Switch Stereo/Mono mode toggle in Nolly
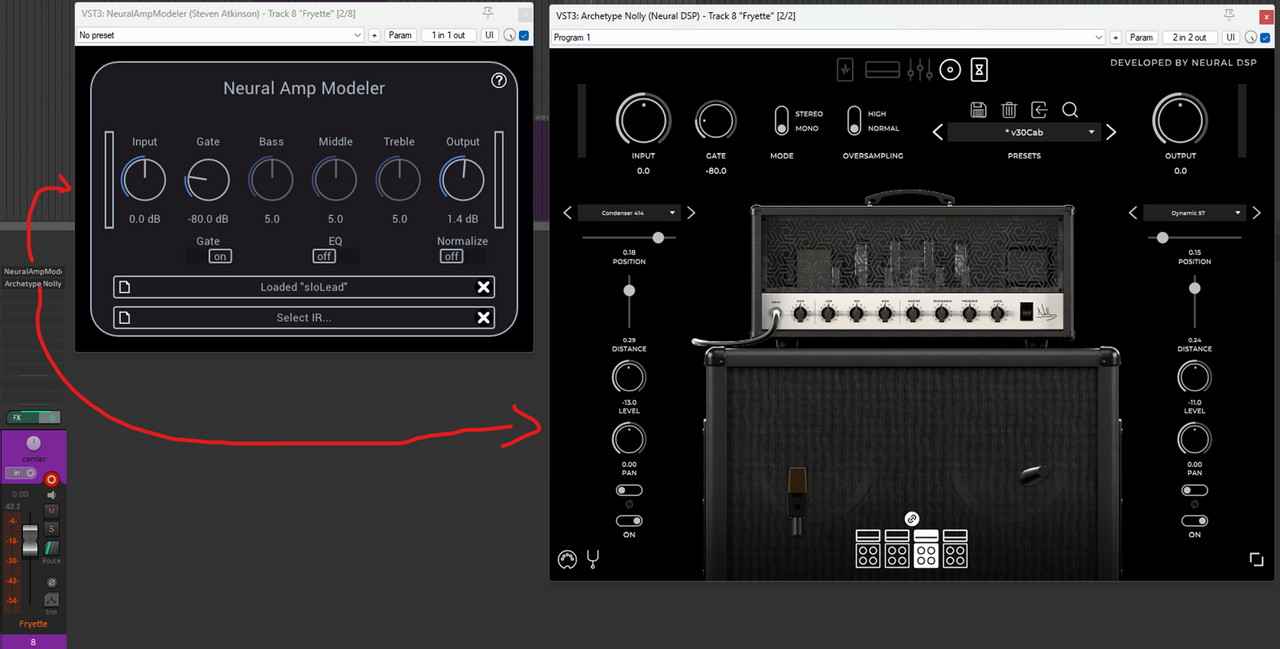This screenshot has width=1280, height=649. (x=782, y=121)
